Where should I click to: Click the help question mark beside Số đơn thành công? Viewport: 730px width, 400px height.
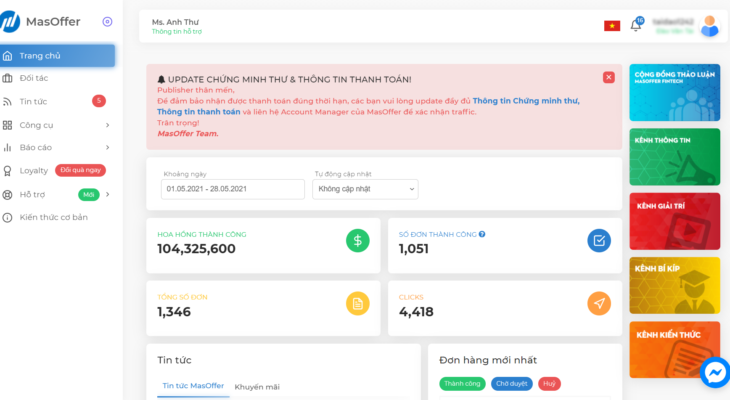pos(482,234)
